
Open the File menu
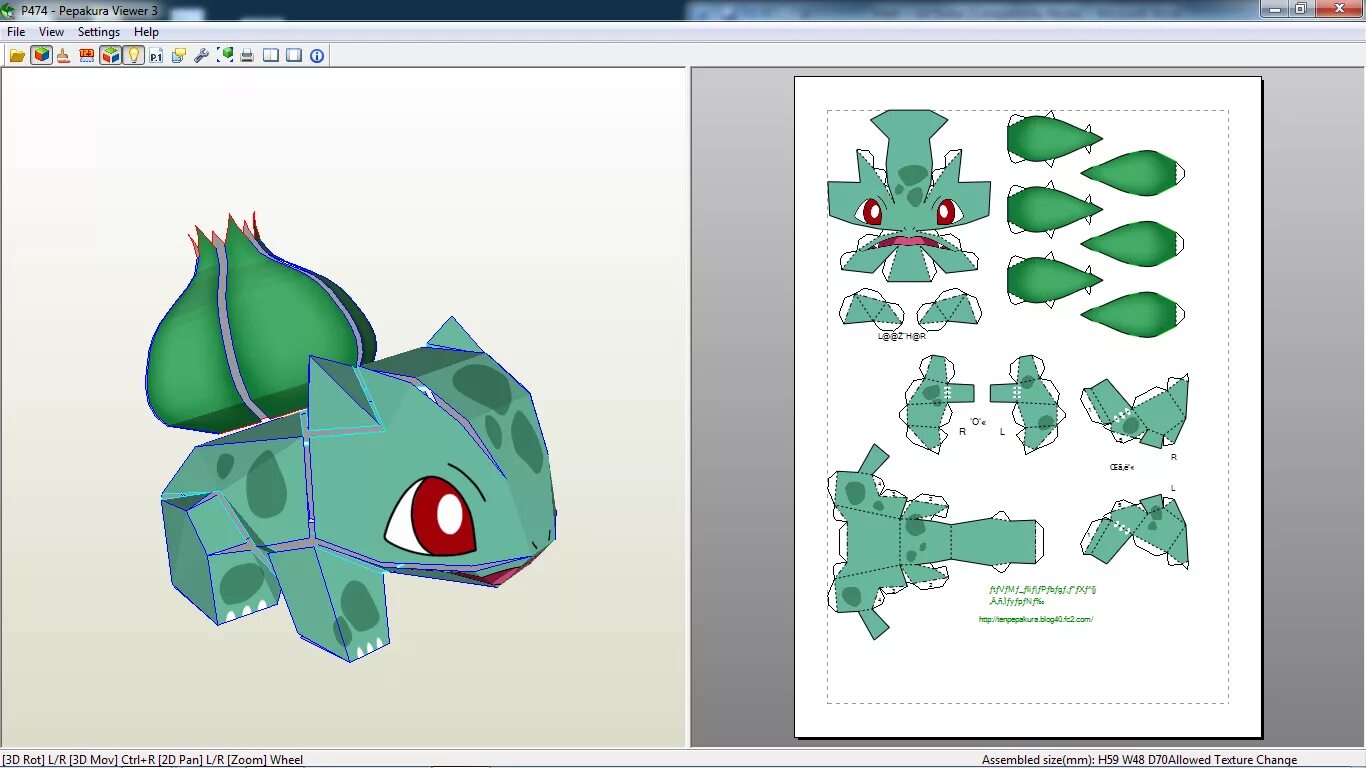pos(16,32)
